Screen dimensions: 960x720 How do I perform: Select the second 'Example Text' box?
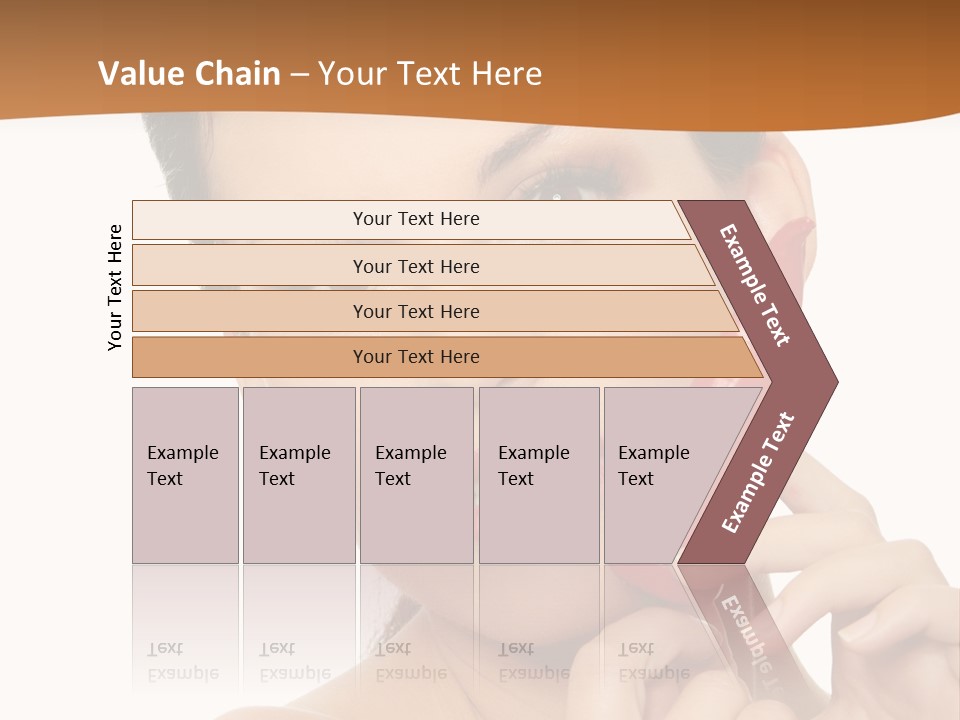(x=299, y=475)
